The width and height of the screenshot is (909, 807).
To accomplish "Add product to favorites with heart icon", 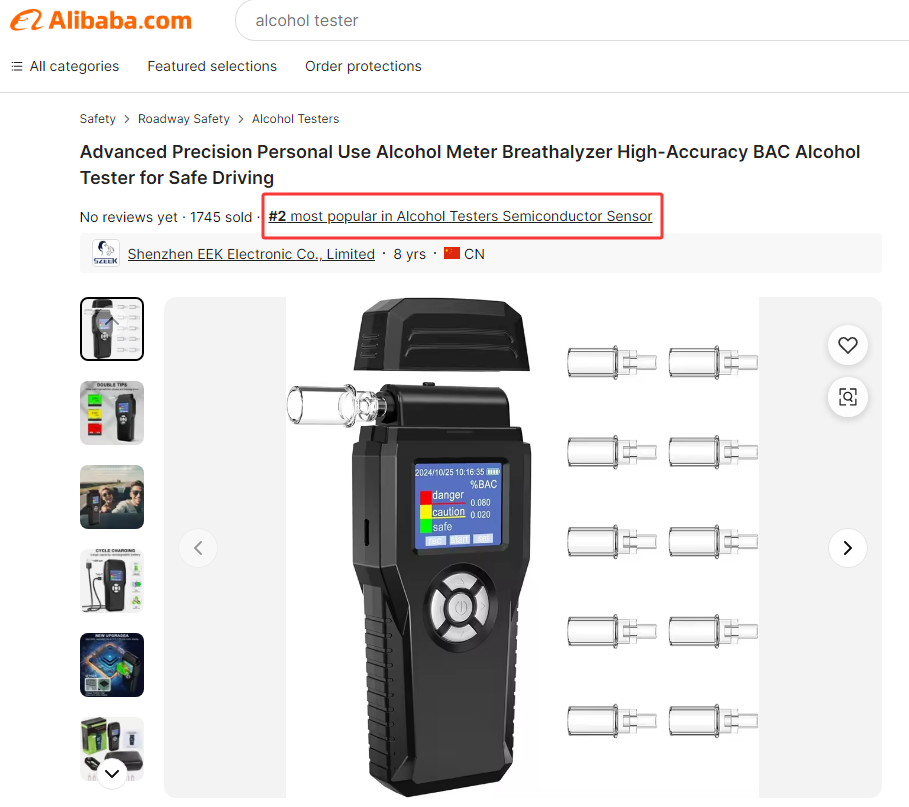I will (x=848, y=346).
